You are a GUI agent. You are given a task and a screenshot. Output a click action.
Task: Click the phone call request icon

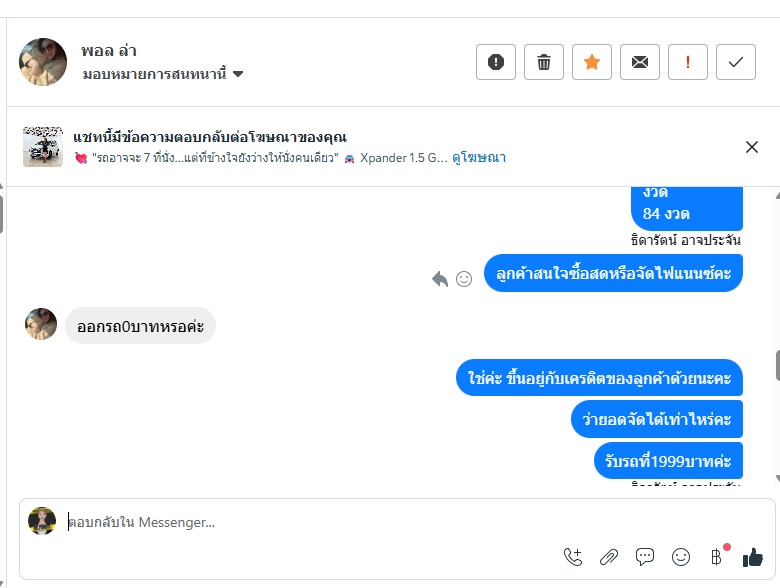point(573,557)
